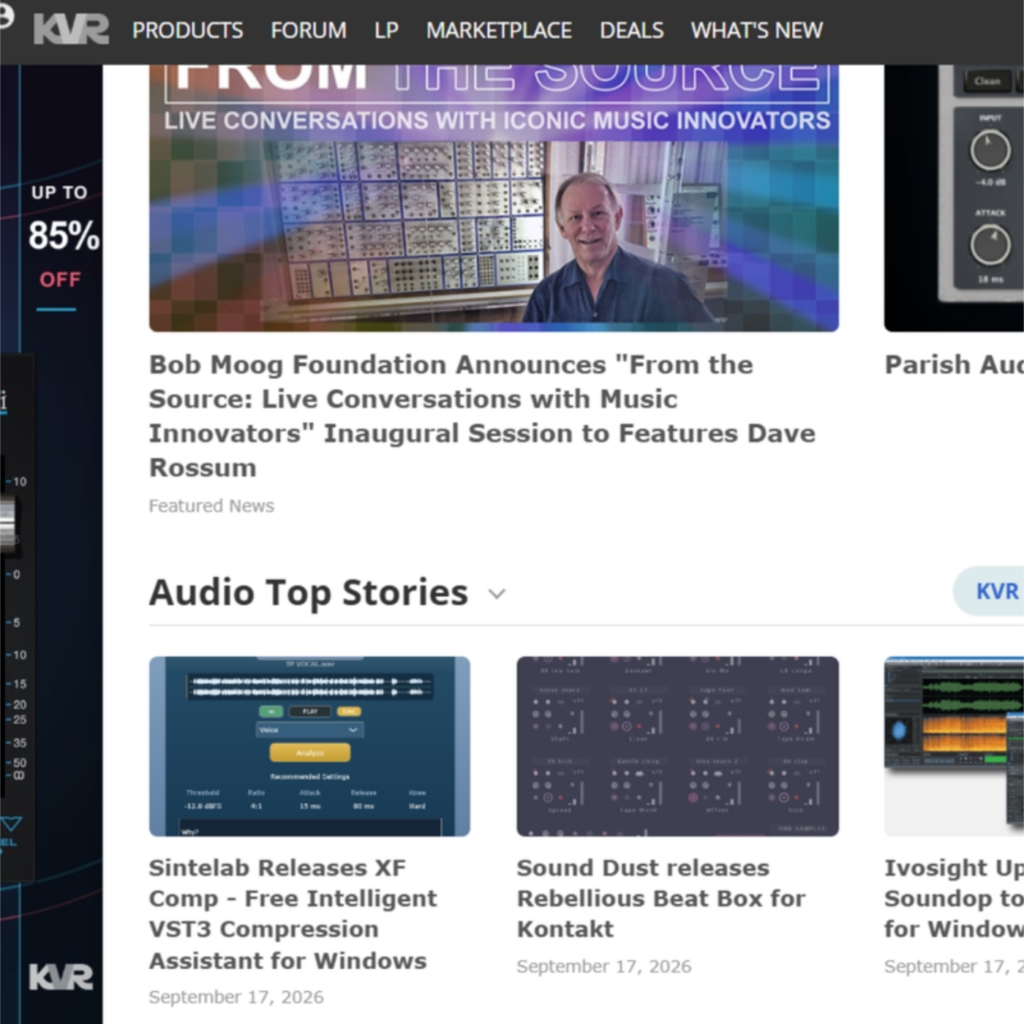
Task: Open the Marketplace menu item
Action: pos(499,31)
